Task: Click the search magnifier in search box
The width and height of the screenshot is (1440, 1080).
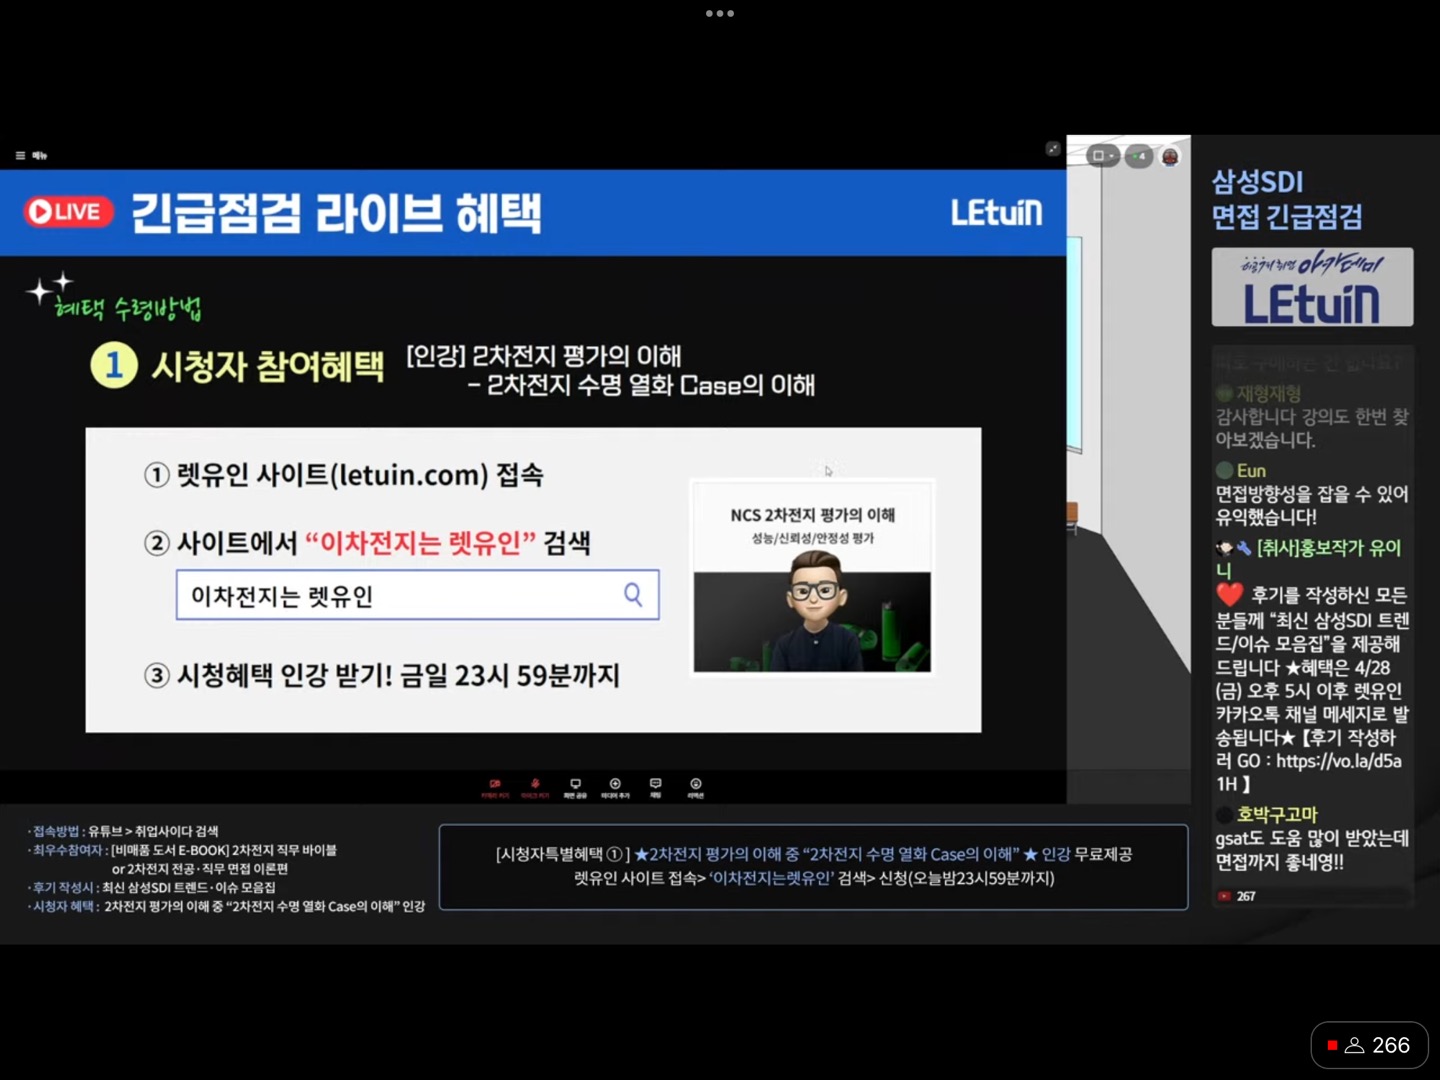Action: point(633,595)
